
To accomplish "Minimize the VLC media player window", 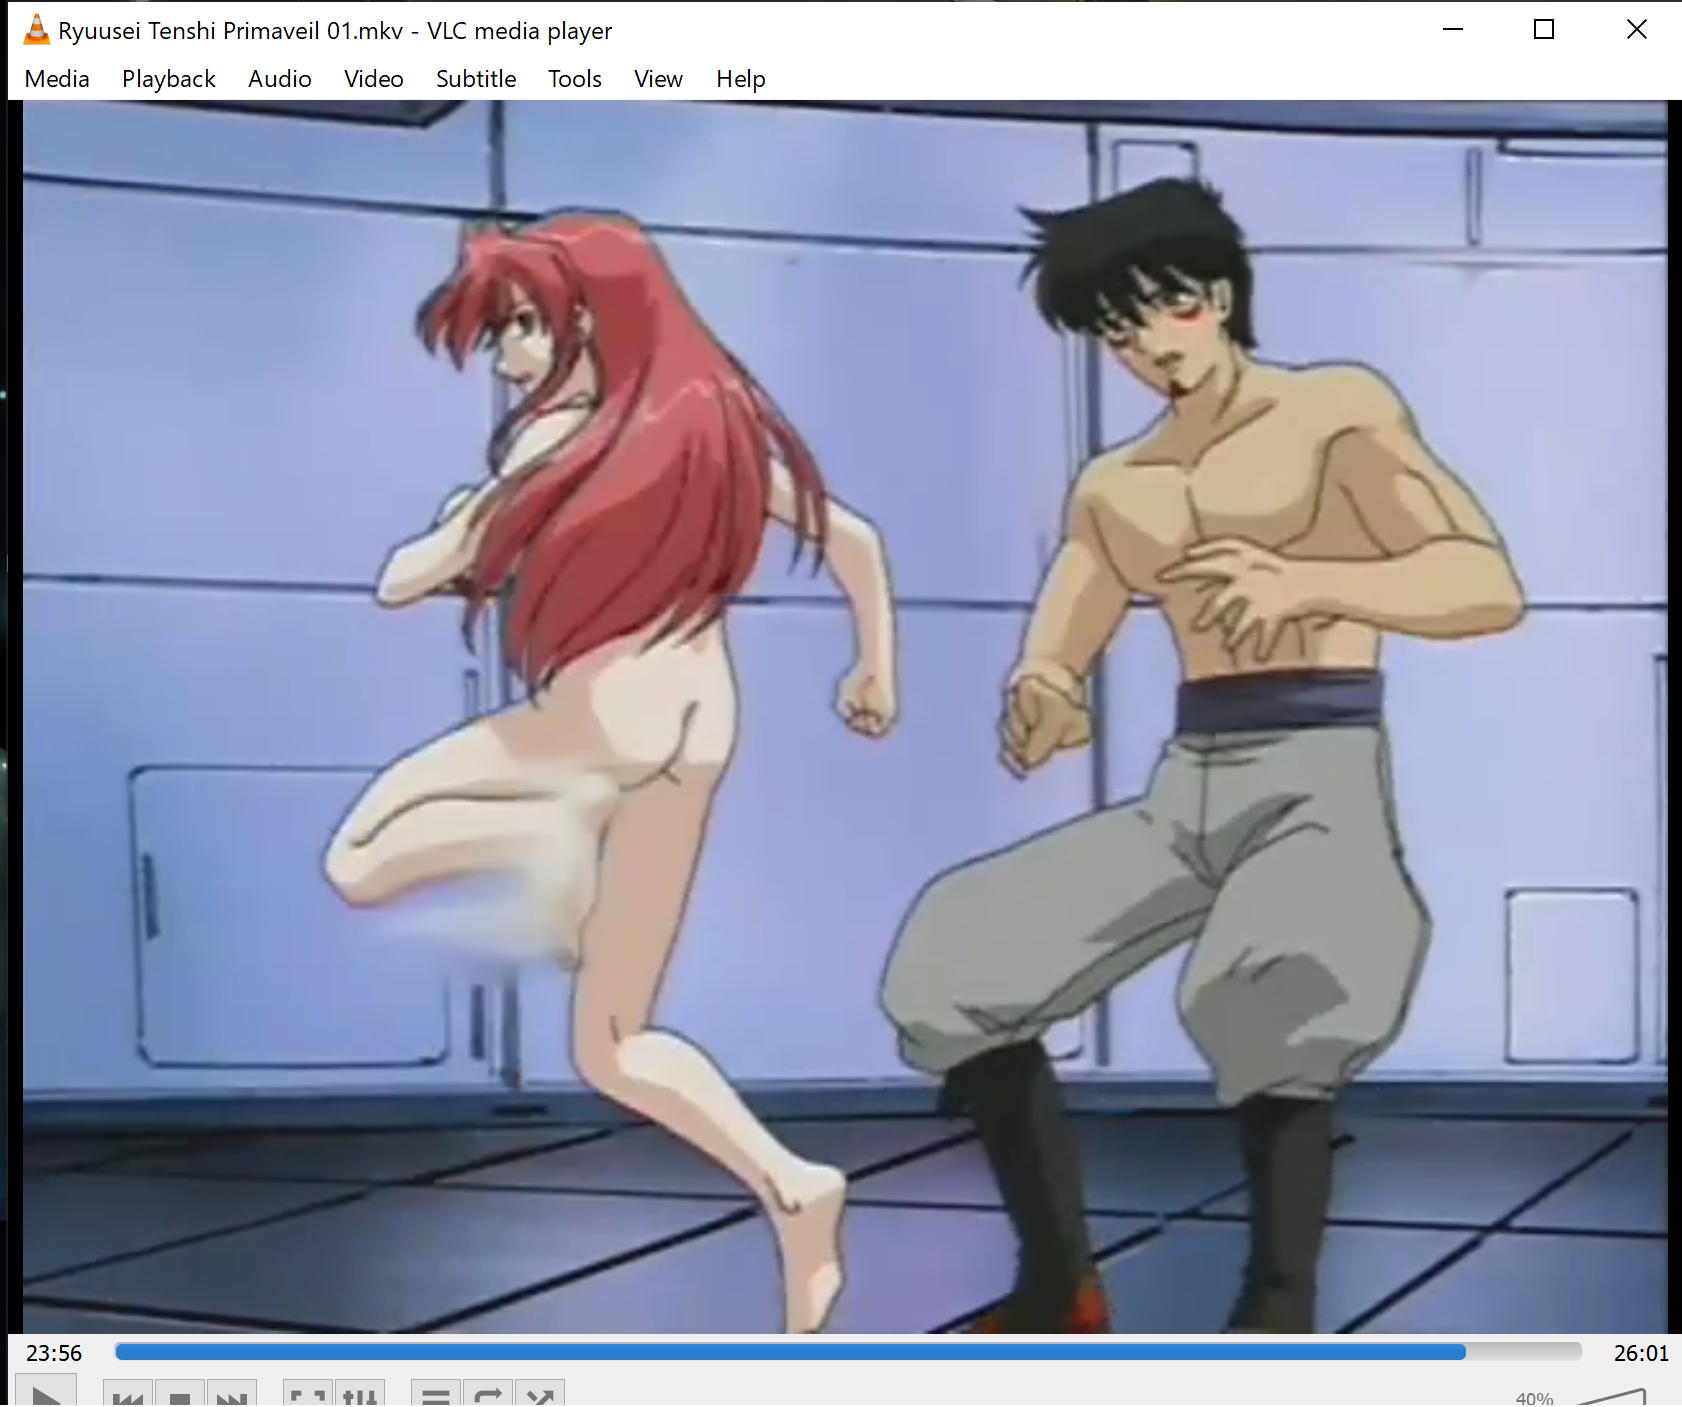I will [1453, 30].
